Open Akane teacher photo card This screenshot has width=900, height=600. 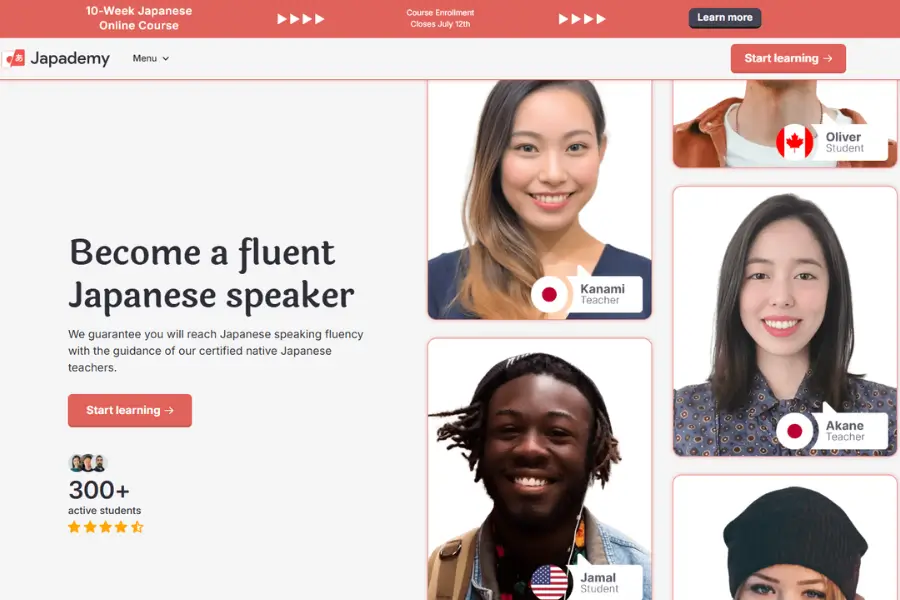(785, 321)
